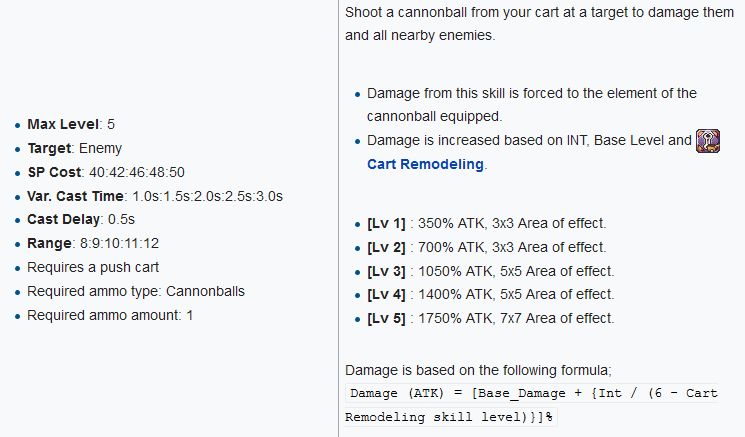Screen dimensions: 745x437
Task: Click the Lv 3 1050% ATK entry
Action: (x=491, y=271)
